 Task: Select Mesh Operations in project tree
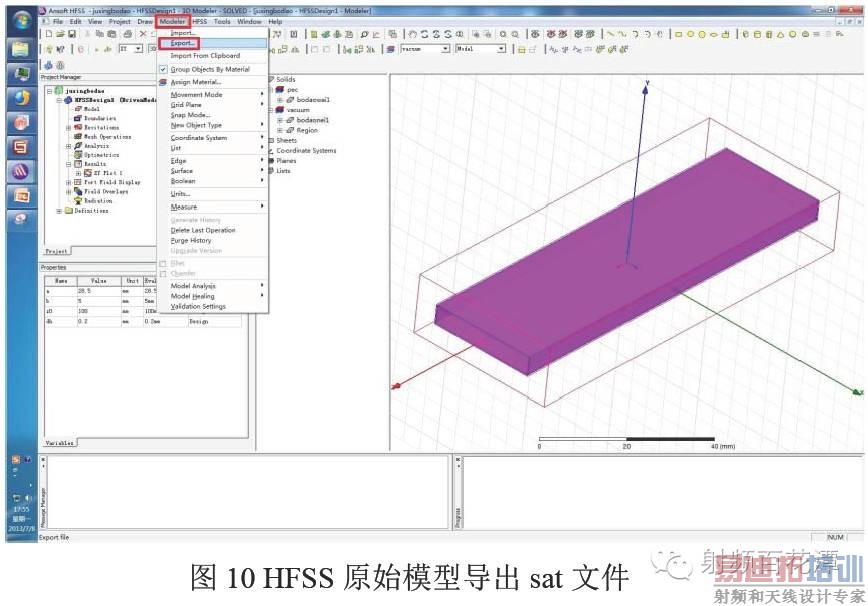point(107,137)
